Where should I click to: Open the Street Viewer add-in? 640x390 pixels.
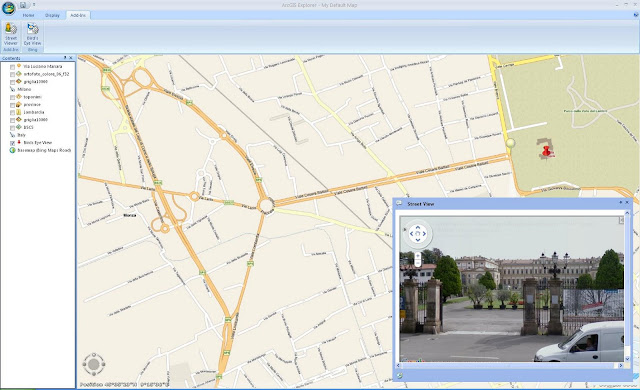pos(11,34)
